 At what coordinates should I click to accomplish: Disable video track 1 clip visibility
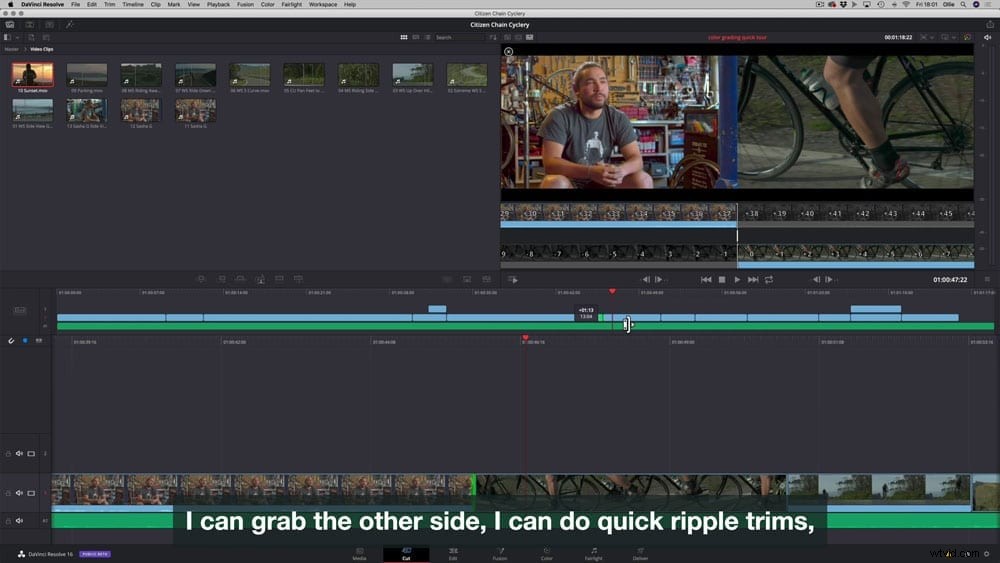[31, 493]
